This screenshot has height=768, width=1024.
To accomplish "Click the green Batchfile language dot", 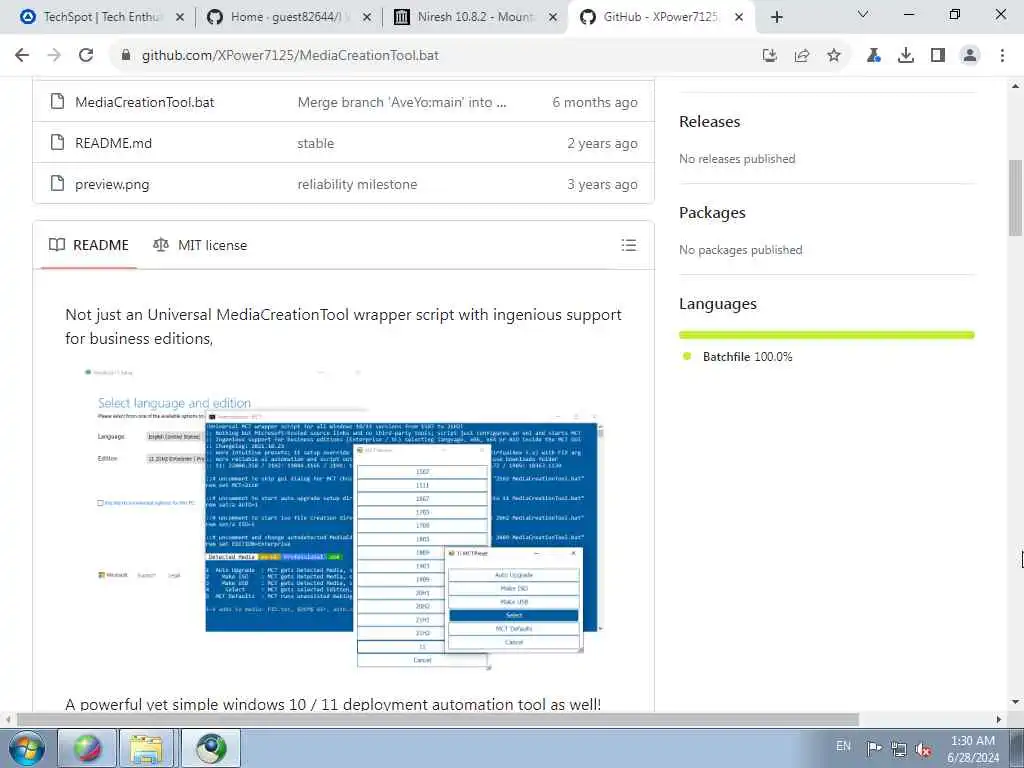I will (686, 356).
